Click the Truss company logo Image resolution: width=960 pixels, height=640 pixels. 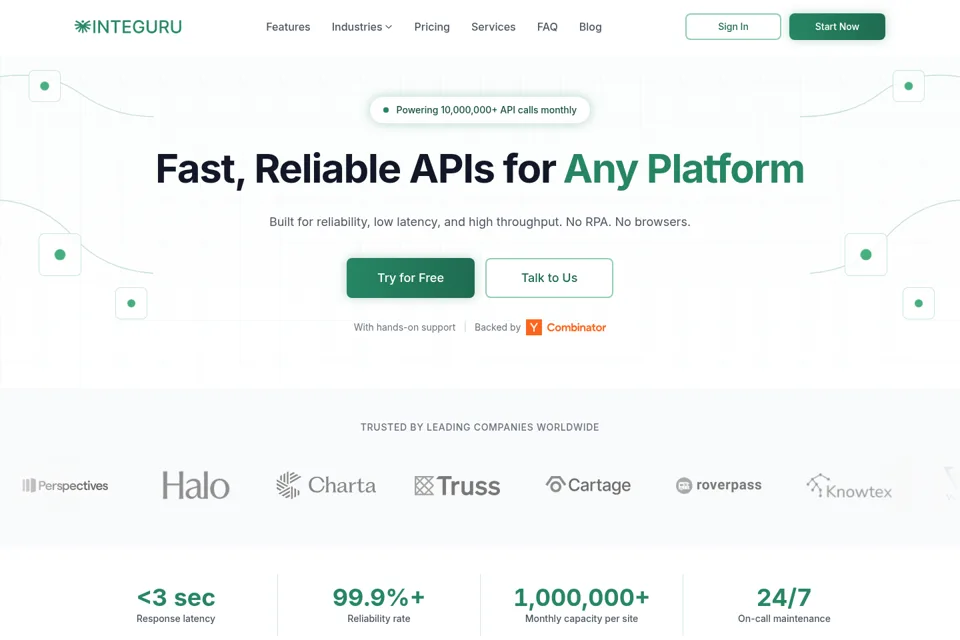[x=457, y=486]
